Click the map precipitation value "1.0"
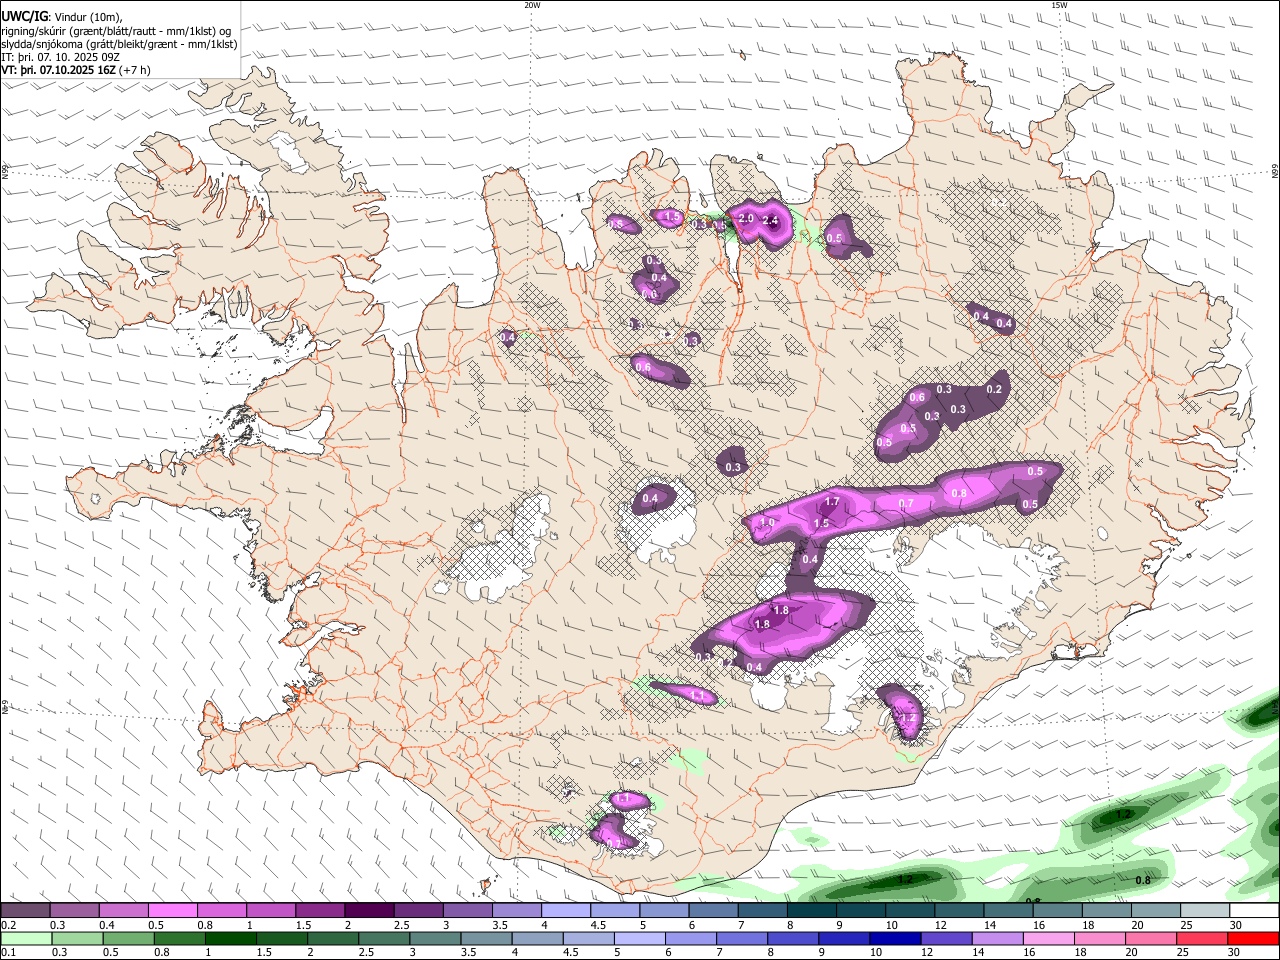 click(767, 523)
